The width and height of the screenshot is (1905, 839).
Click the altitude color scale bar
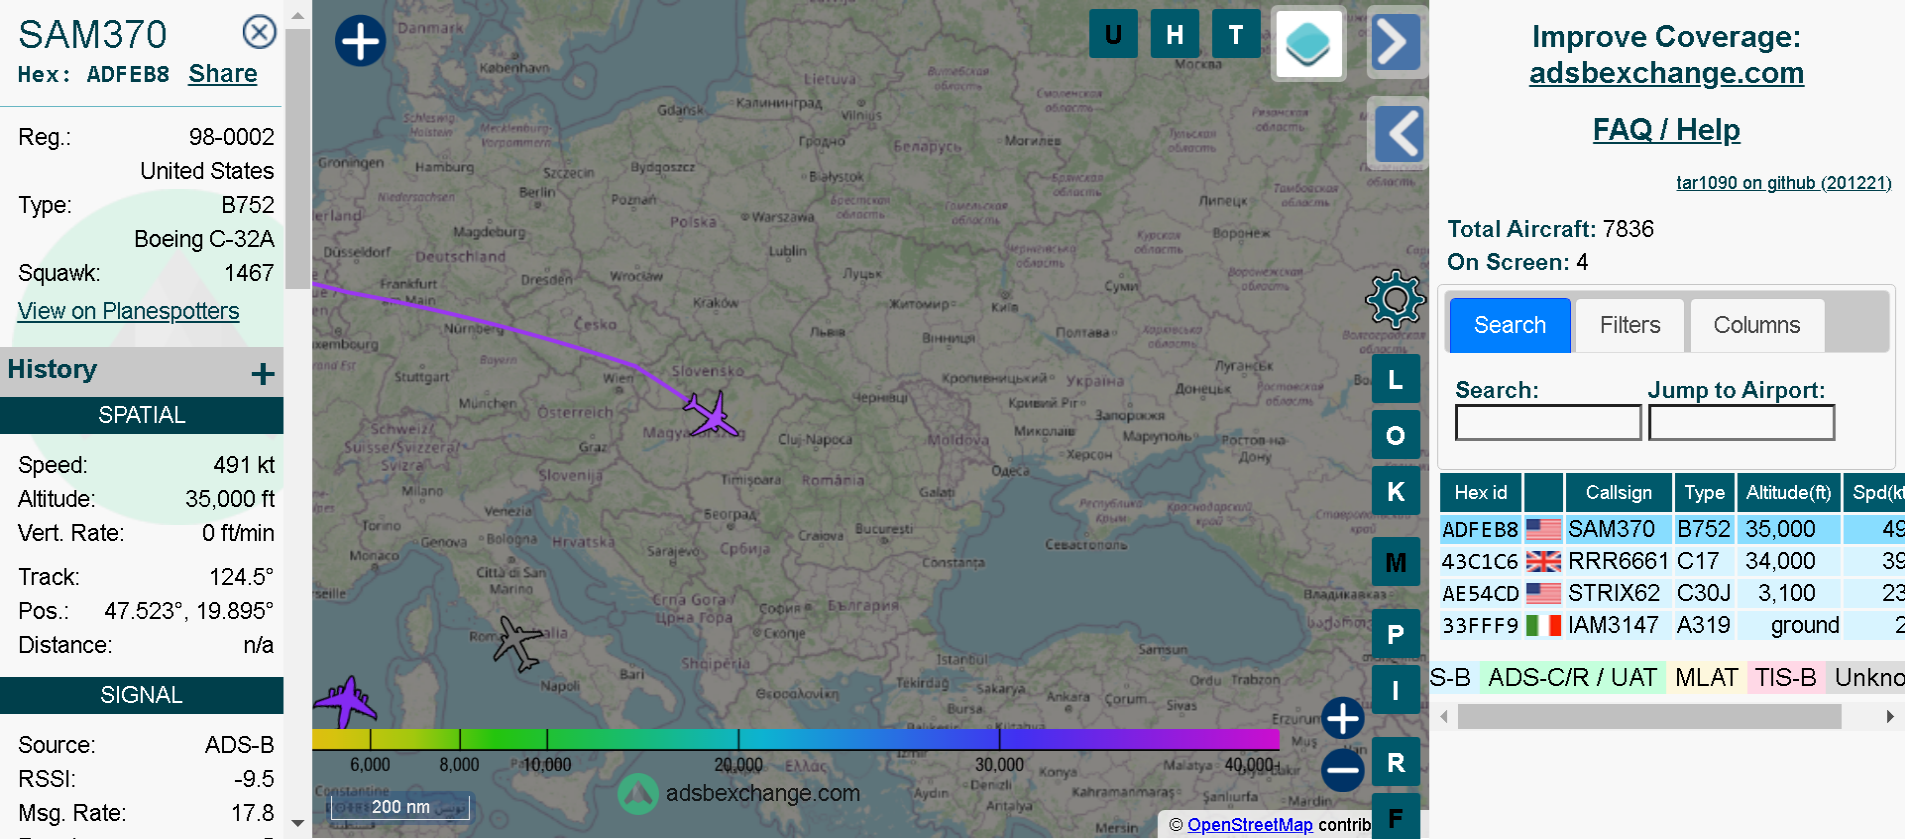(796, 739)
